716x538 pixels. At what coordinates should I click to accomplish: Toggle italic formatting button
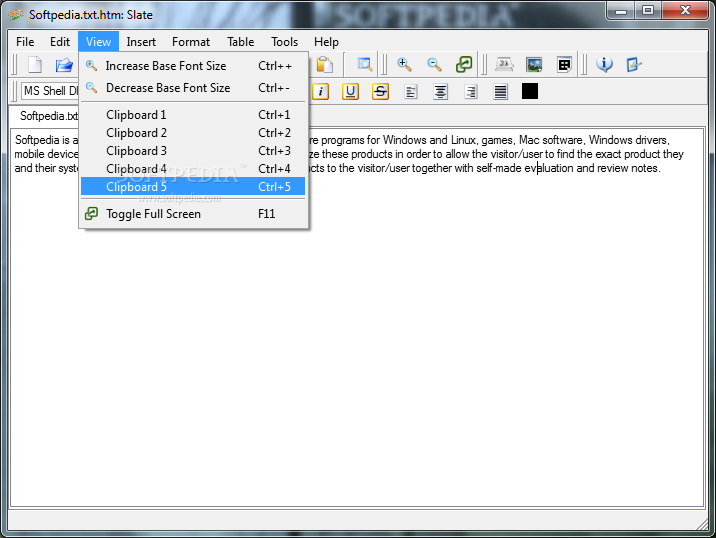[321, 92]
